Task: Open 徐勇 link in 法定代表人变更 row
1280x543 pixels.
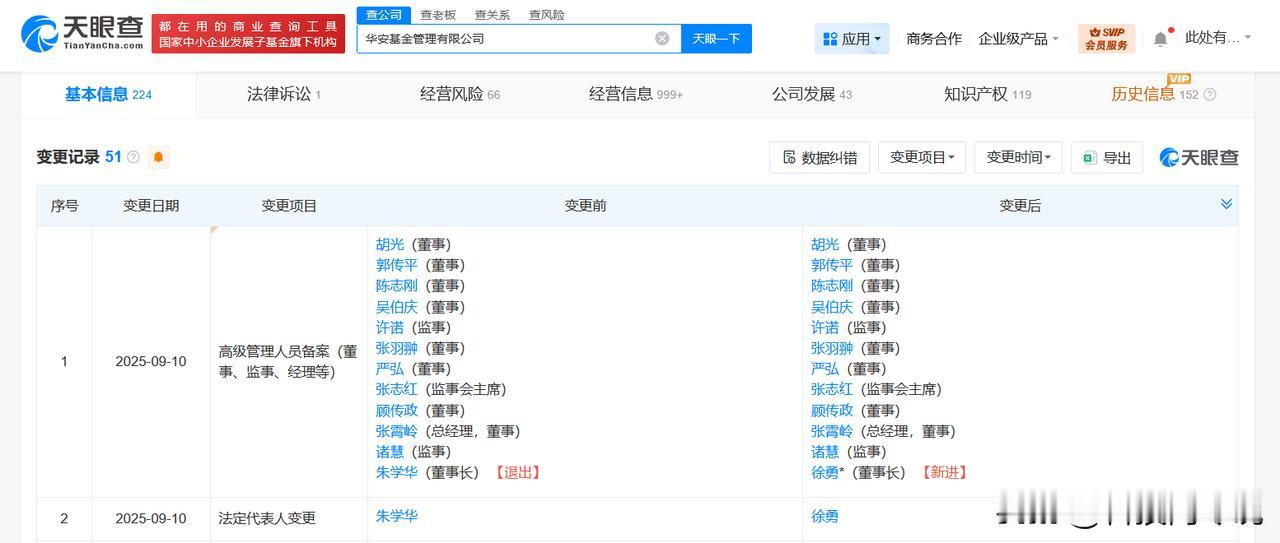Action: tap(825, 517)
